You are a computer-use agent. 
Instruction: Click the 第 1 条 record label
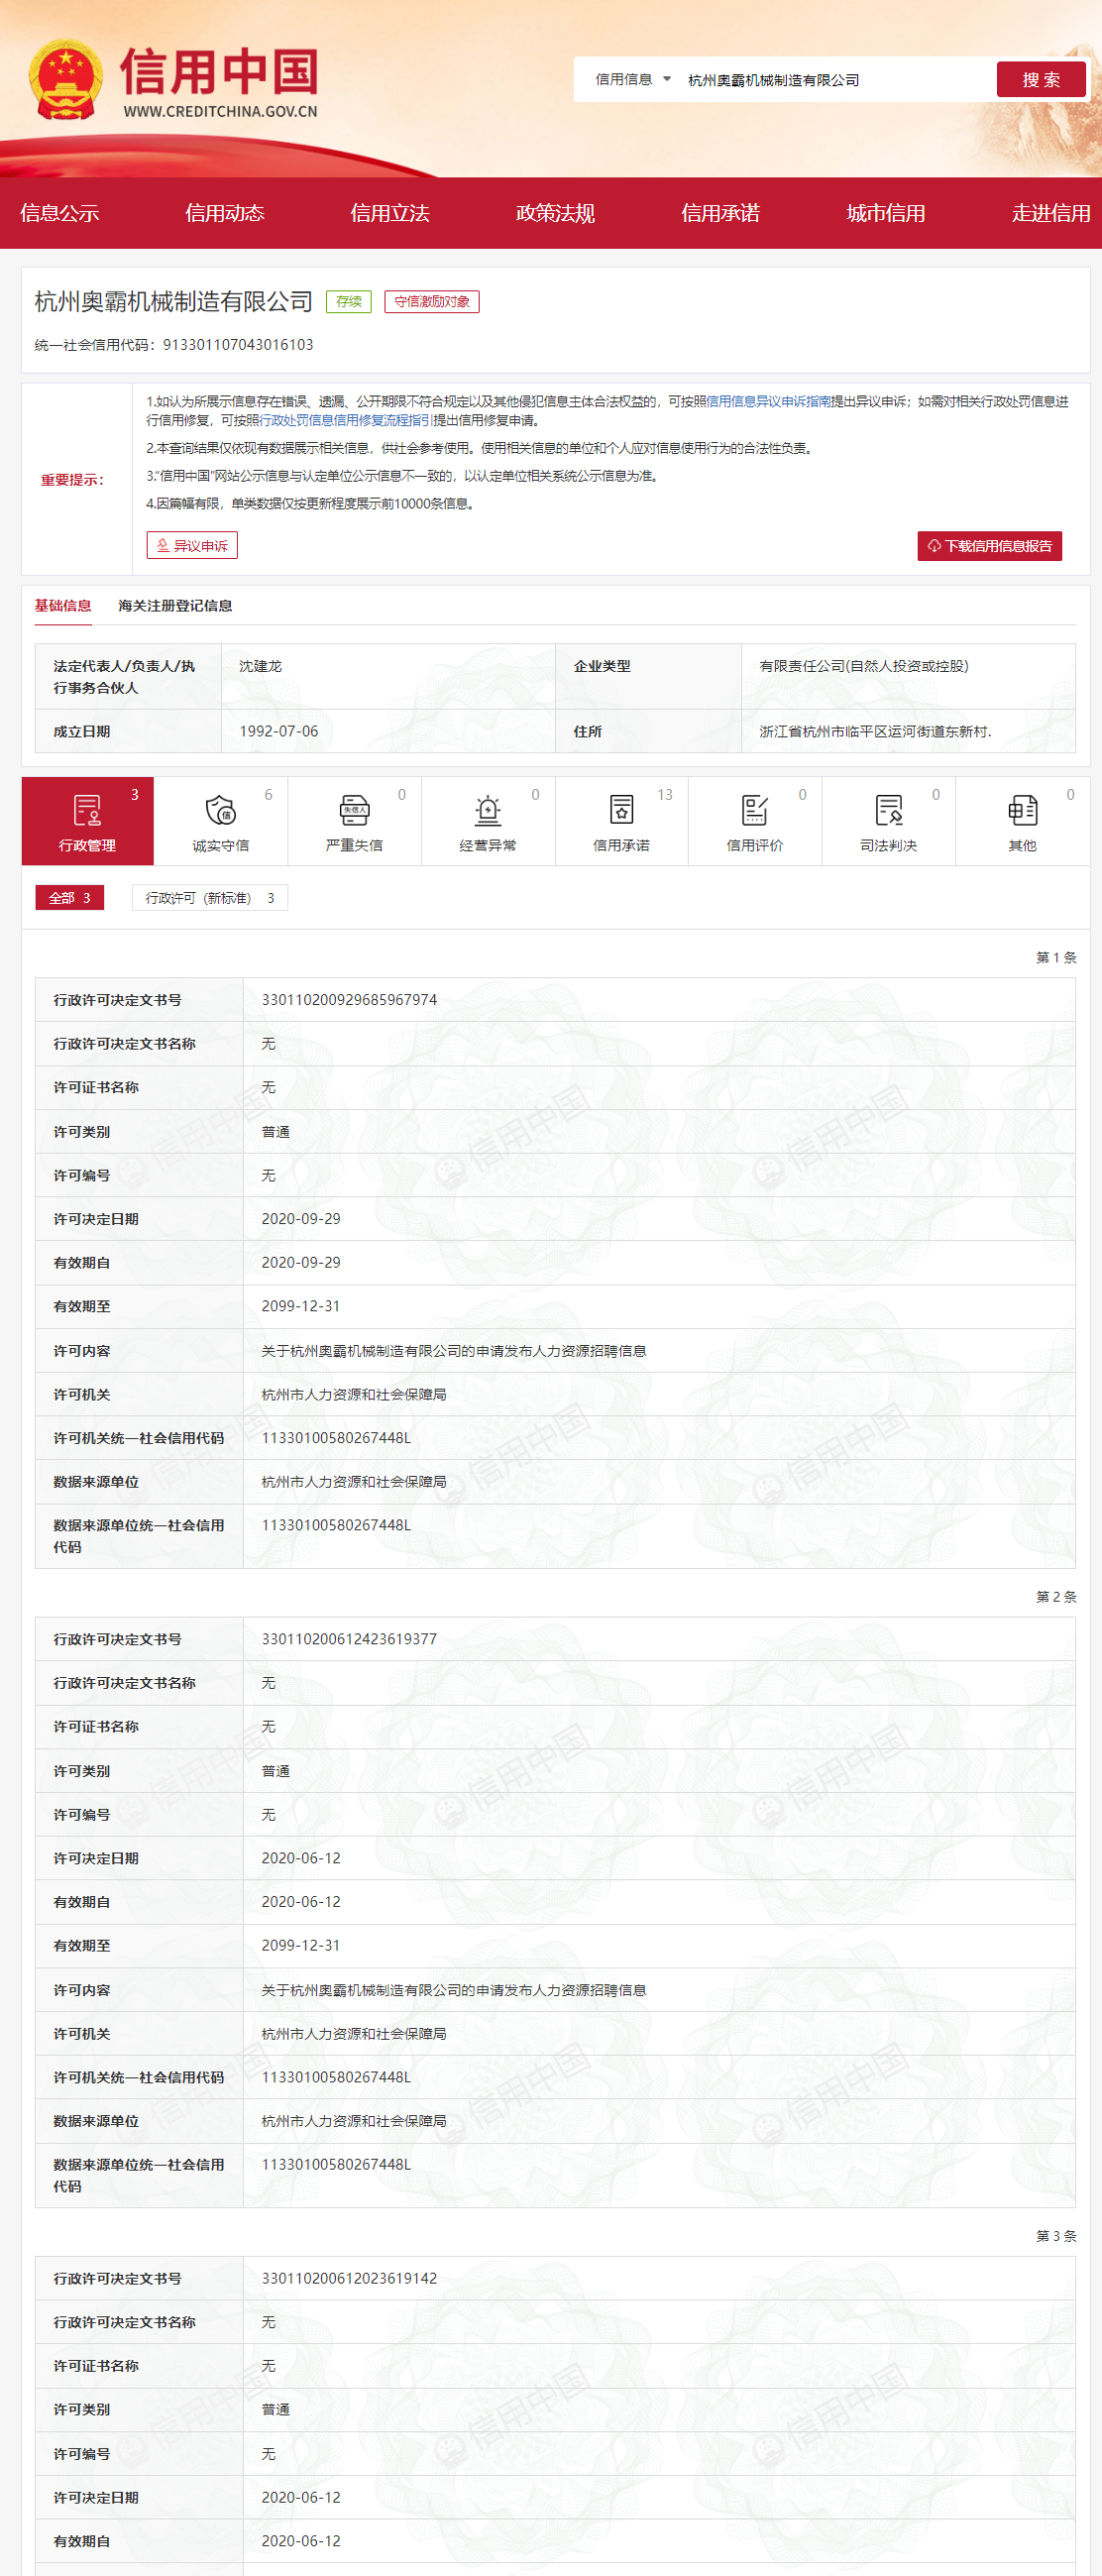(1056, 958)
